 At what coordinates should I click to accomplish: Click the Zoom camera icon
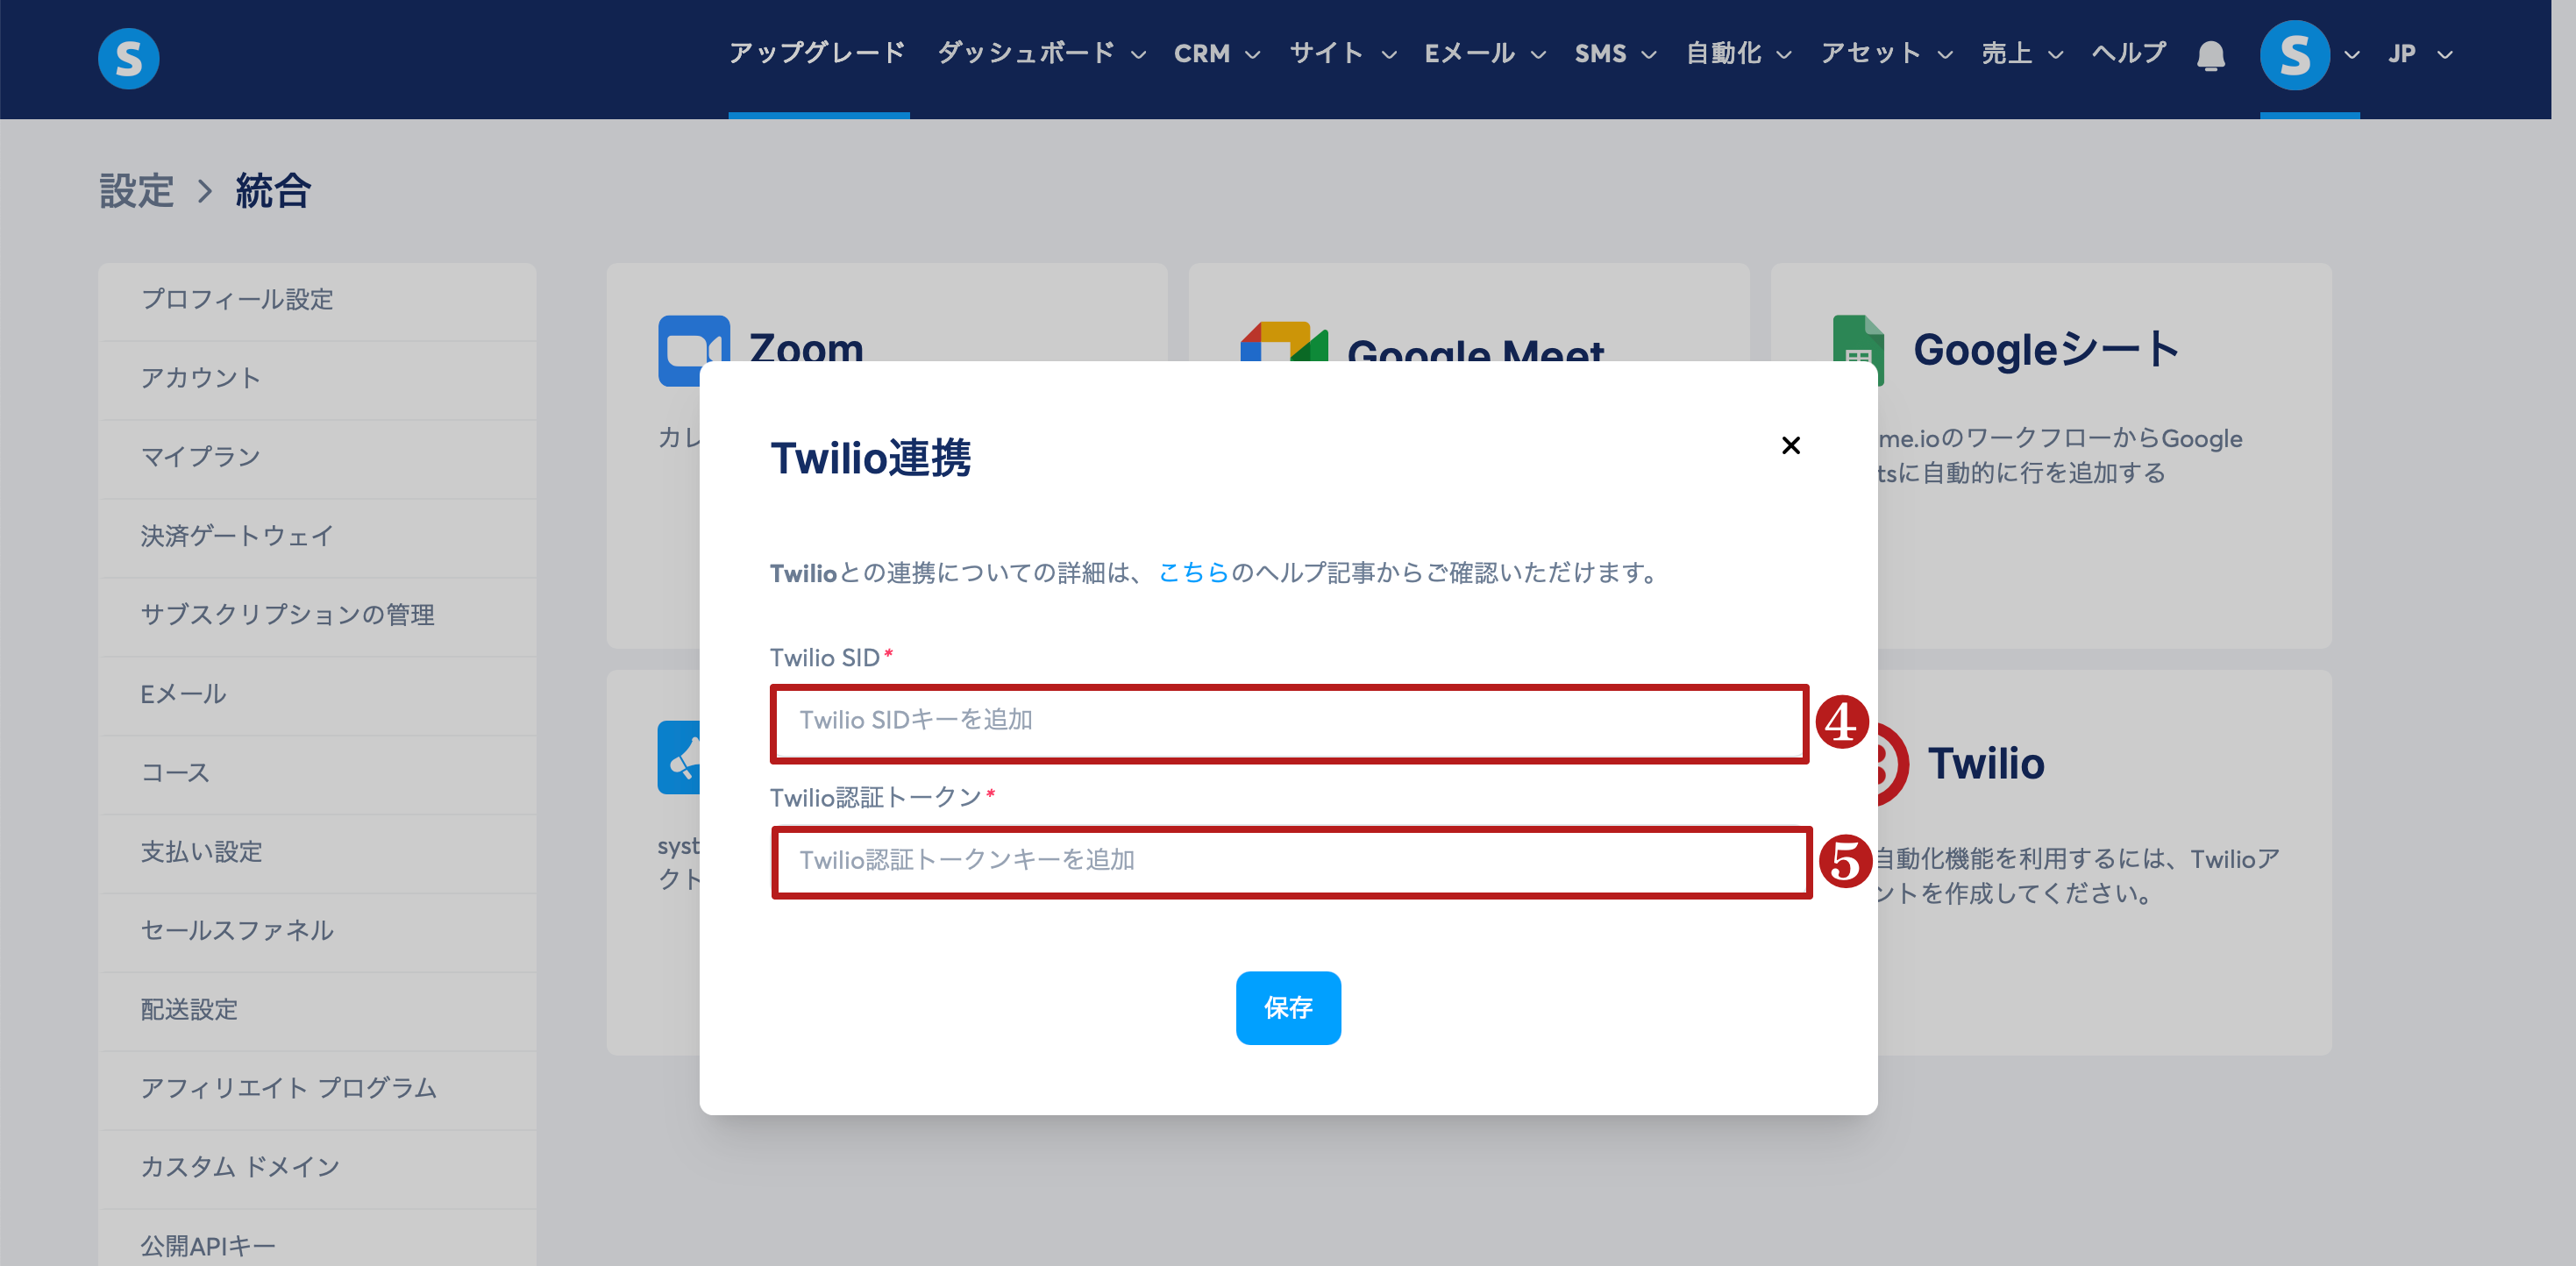click(692, 350)
